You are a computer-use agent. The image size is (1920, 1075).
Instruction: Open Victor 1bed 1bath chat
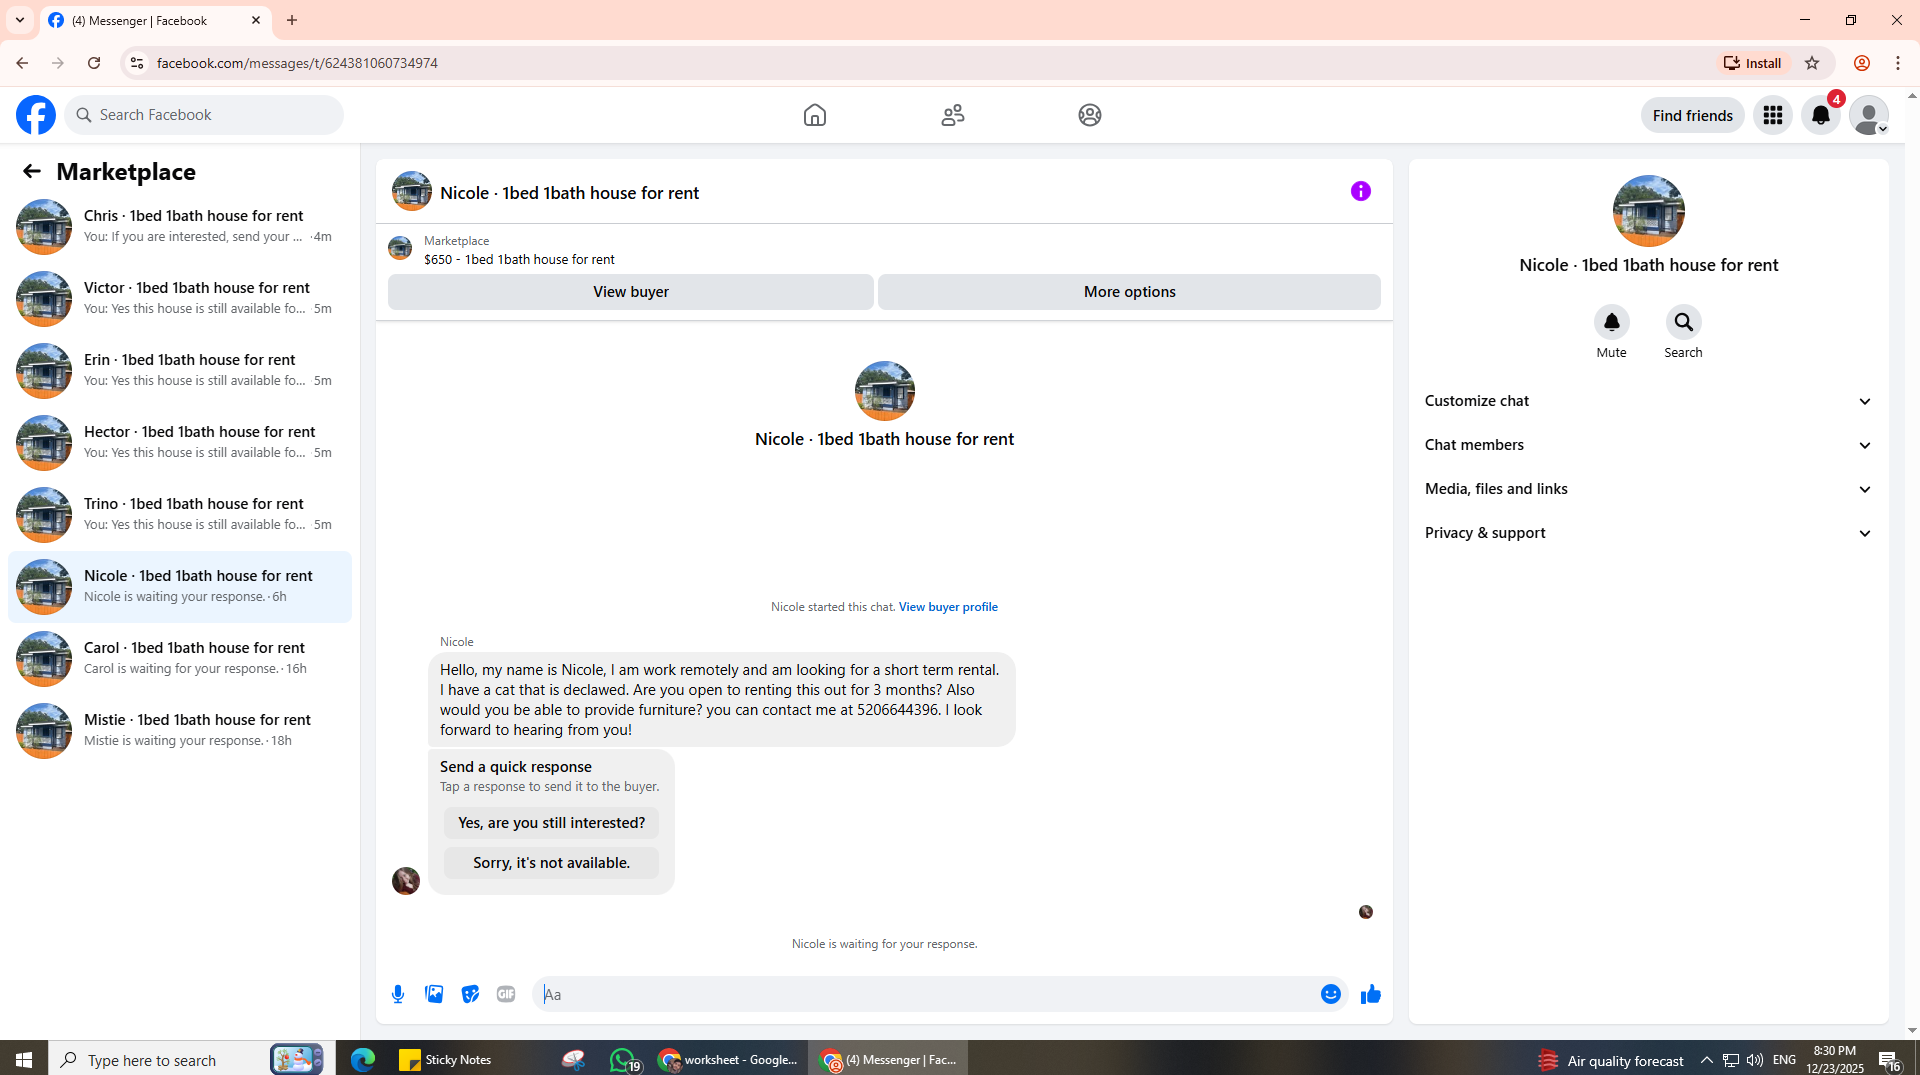coord(180,298)
